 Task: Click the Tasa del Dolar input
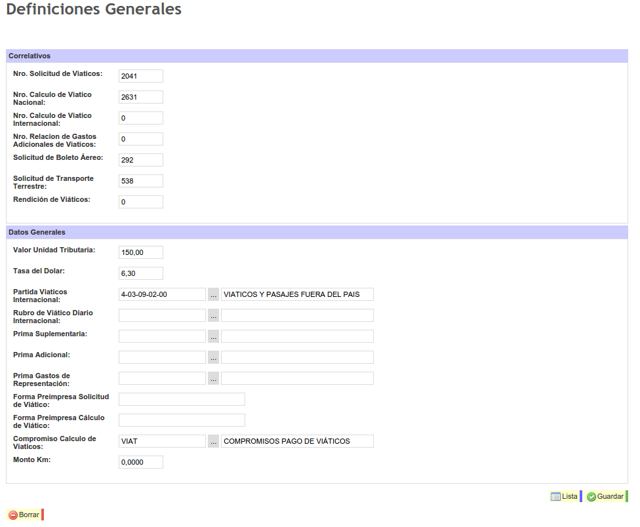[140, 274]
